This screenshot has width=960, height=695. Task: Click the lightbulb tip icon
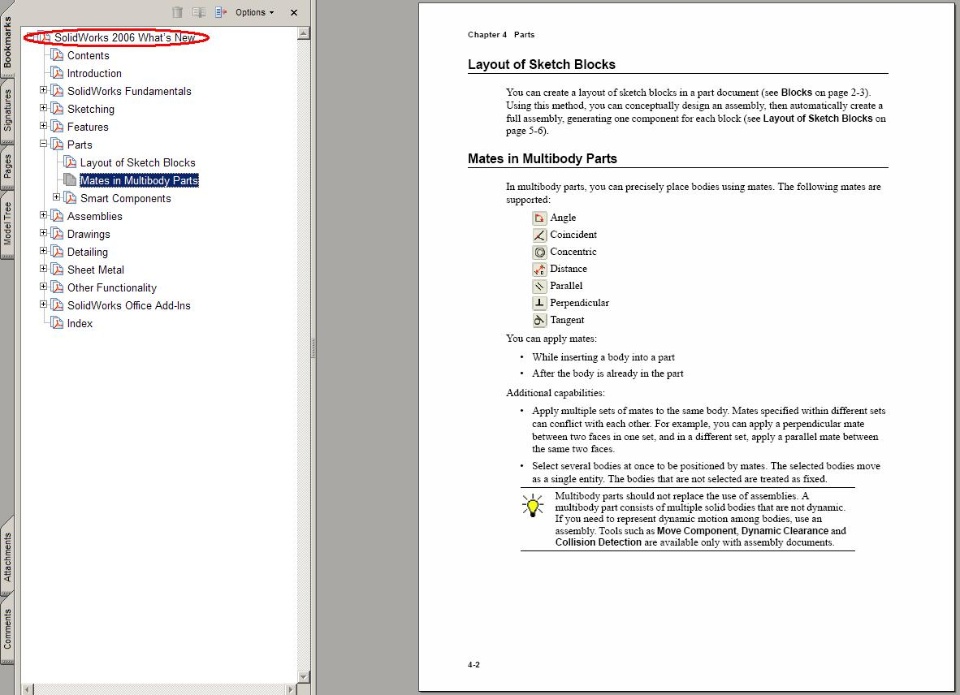click(x=533, y=505)
